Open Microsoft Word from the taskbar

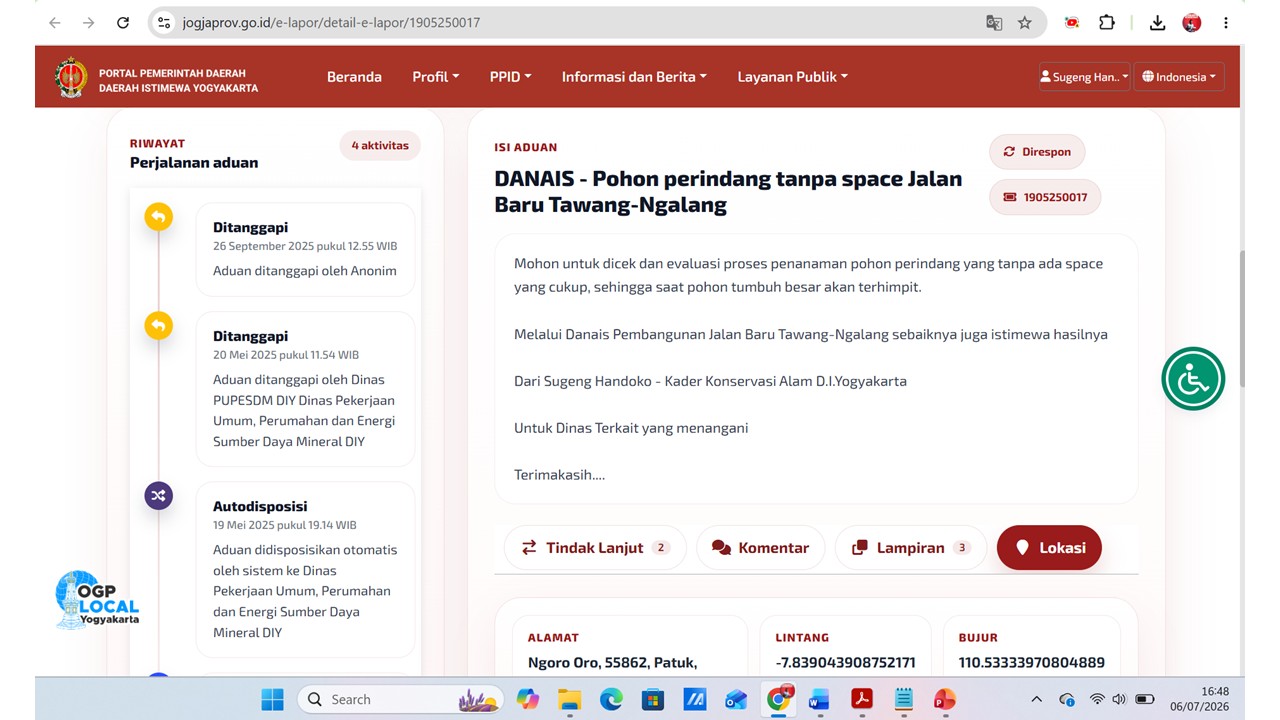click(x=820, y=699)
